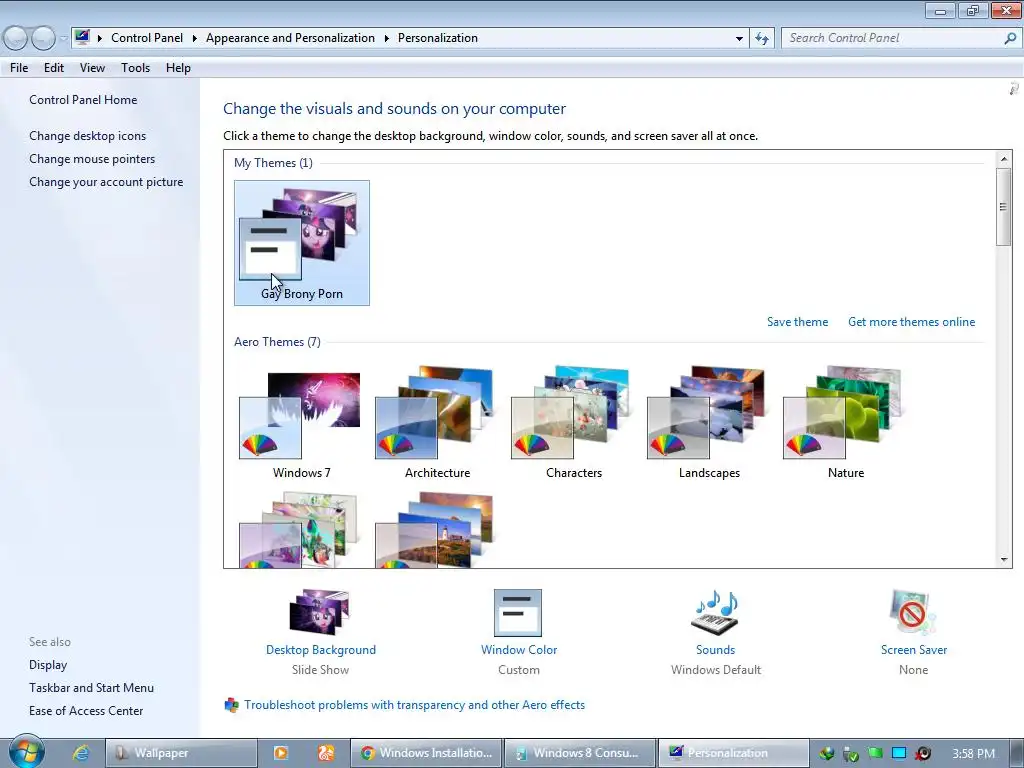Open Taskbar and Start Menu link
The image size is (1024, 768).
(91, 688)
